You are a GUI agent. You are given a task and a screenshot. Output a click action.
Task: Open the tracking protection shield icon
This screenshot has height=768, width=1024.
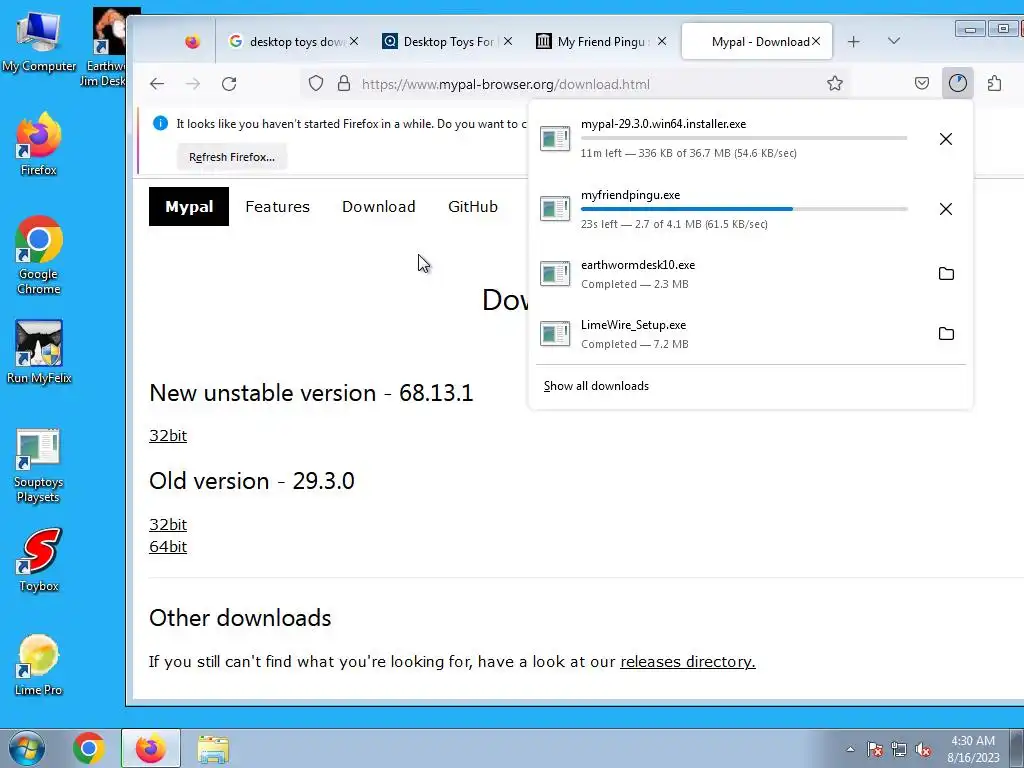click(x=316, y=84)
